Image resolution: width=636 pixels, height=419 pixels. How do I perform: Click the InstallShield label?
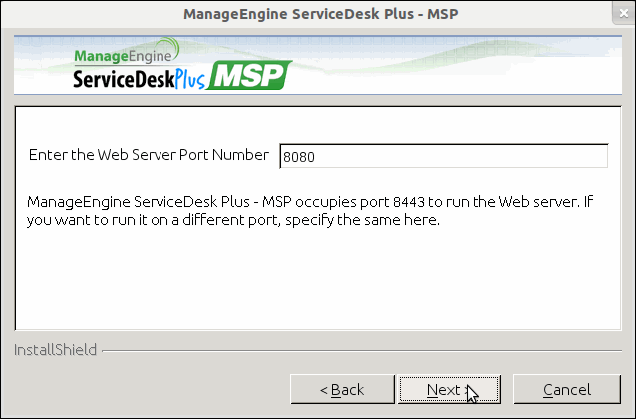tap(55, 350)
